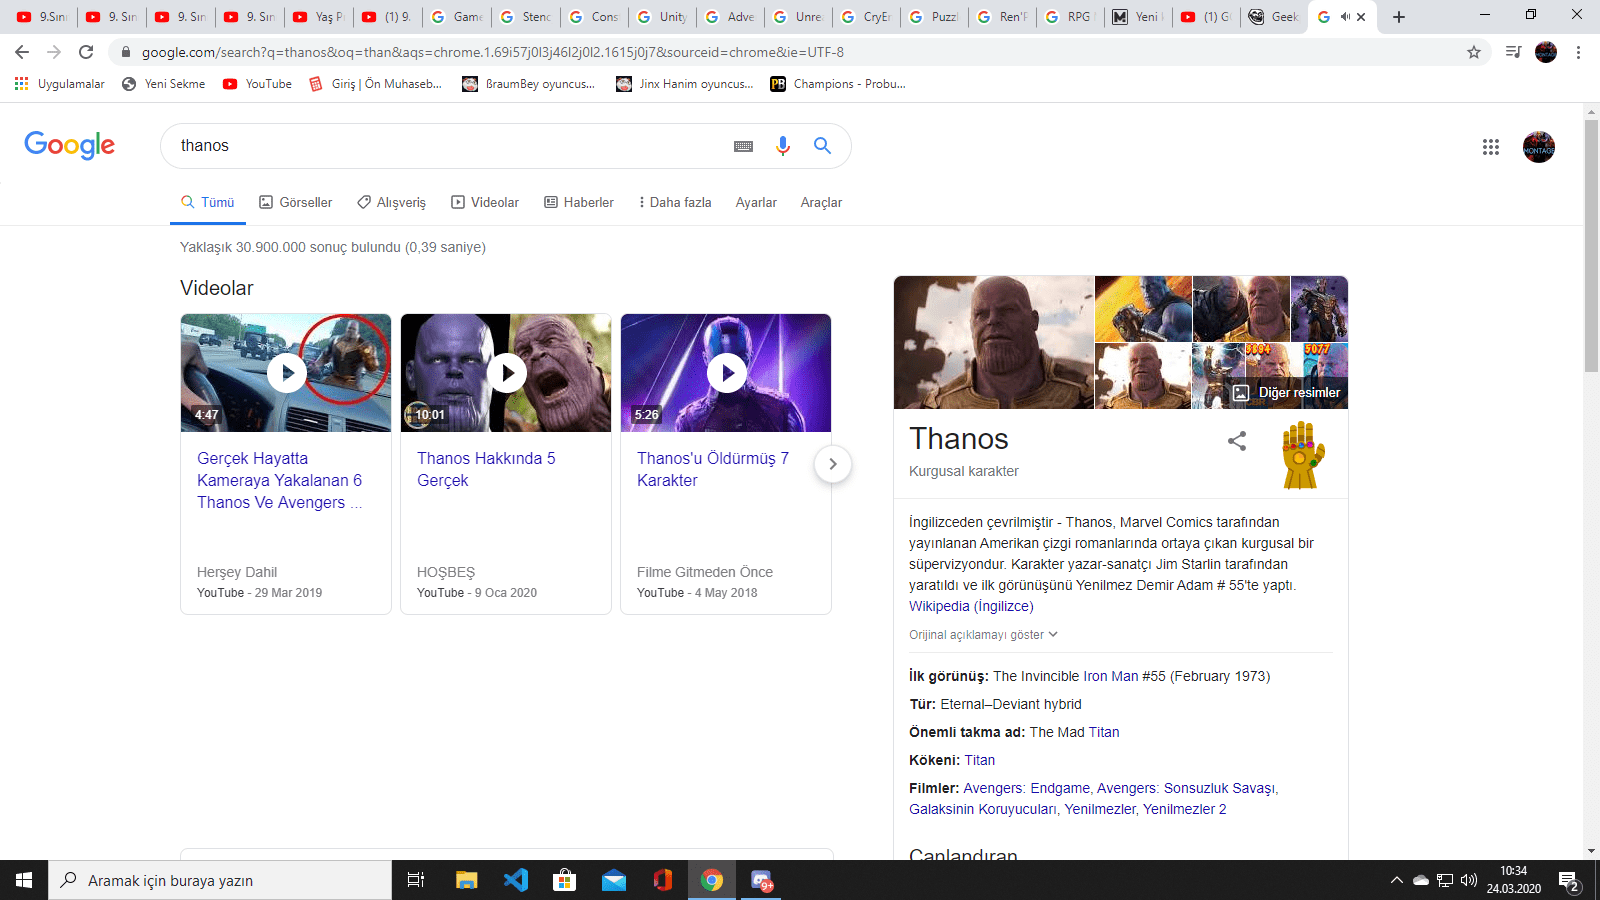Switch to the 'Videolar' tab
The height and width of the screenshot is (900, 1600).
coord(485,202)
